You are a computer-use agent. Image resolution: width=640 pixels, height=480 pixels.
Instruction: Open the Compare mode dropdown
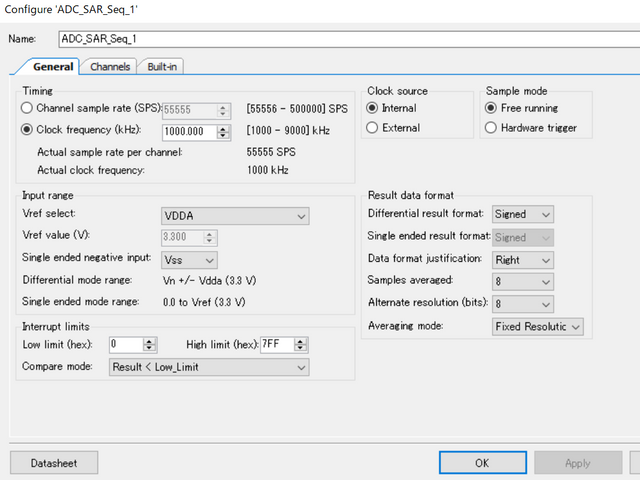(208, 367)
